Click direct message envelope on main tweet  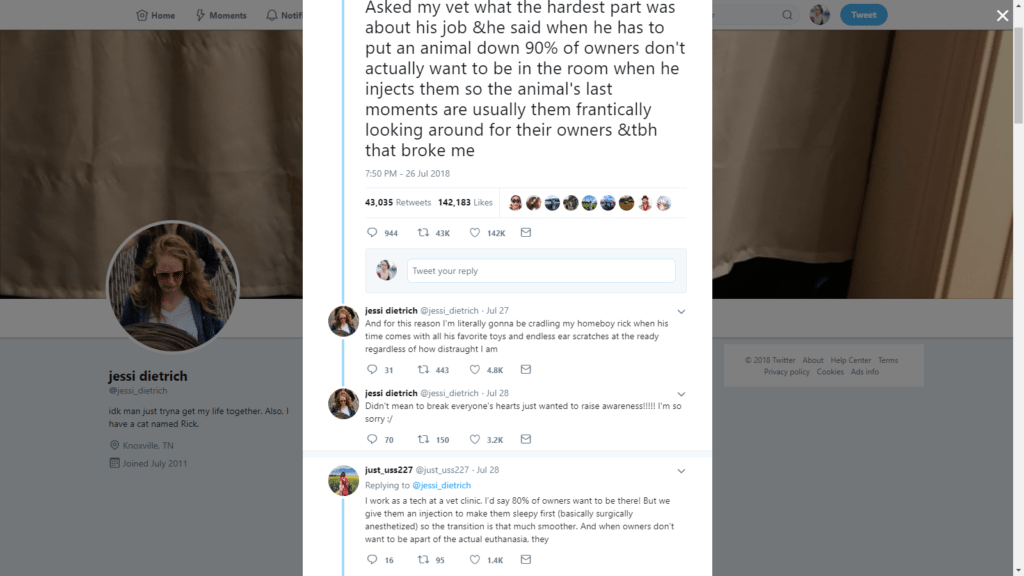(526, 233)
